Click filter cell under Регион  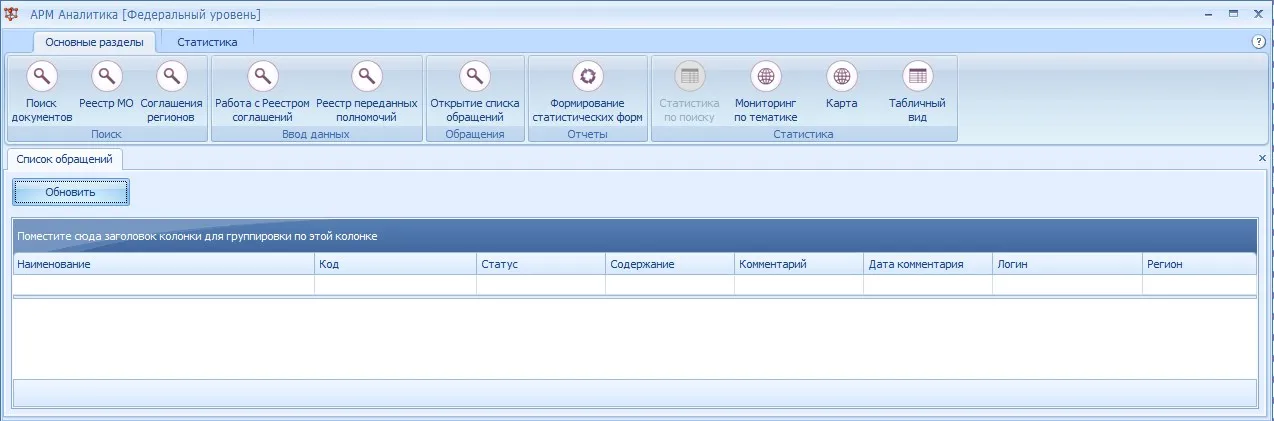[x=1200, y=285]
